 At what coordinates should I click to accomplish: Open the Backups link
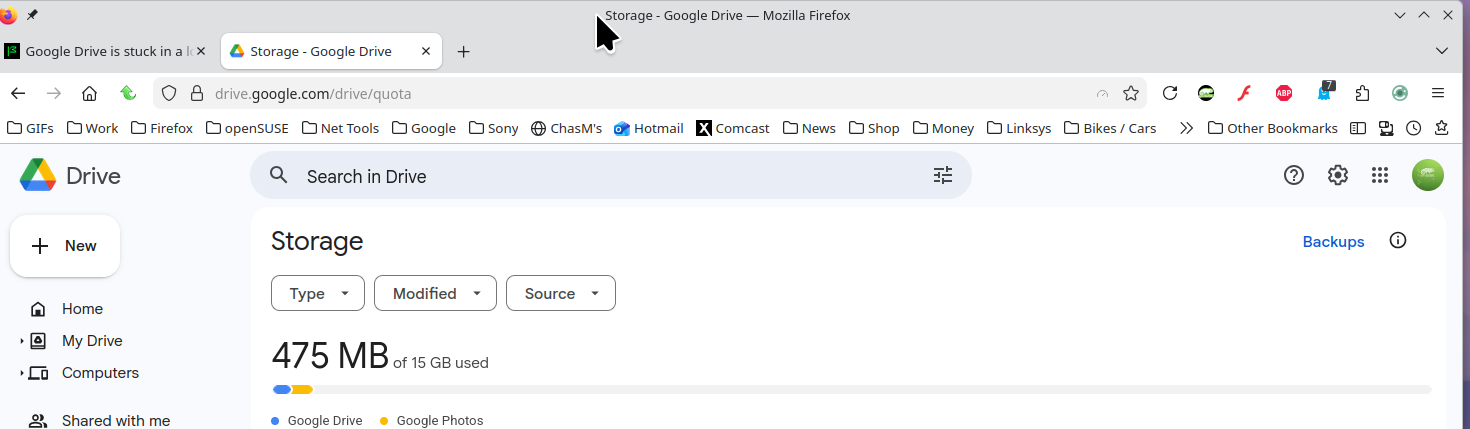1333,242
